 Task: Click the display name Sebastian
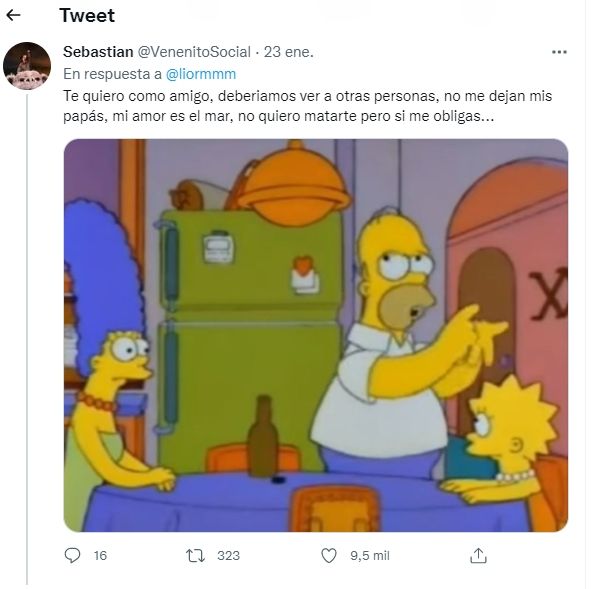click(x=98, y=52)
